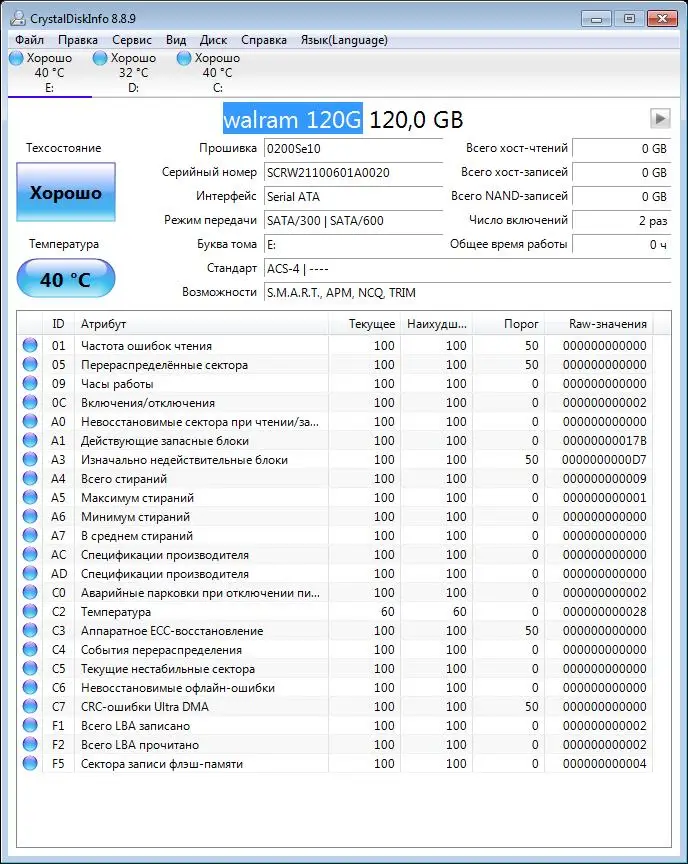Click status orb for attribute C3
688x864 pixels.
[30, 630]
